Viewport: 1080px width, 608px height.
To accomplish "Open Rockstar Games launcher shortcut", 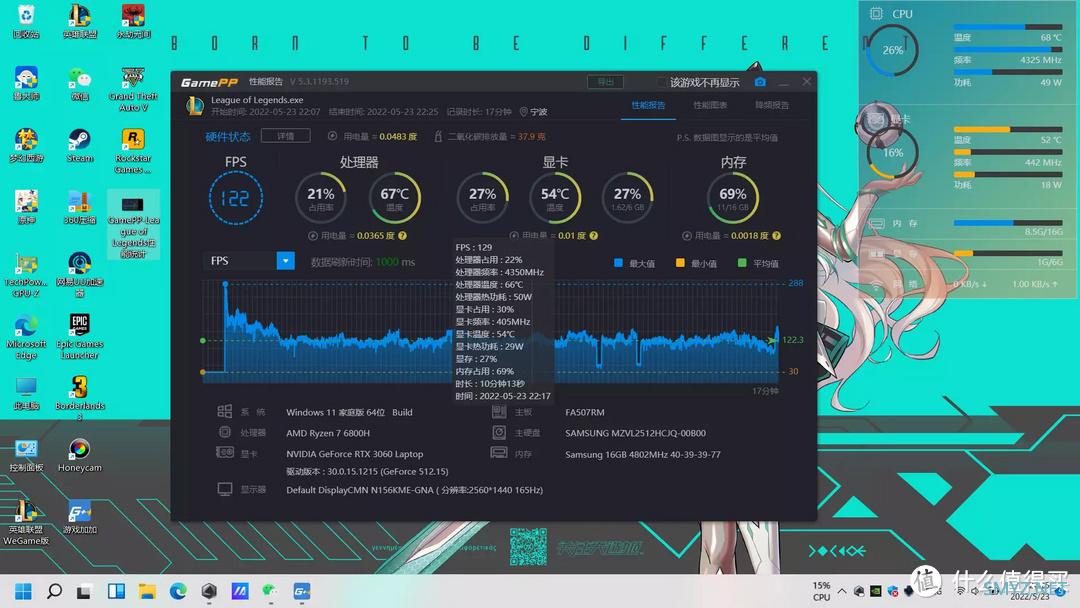I will pyautogui.click(x=133, y=151).
